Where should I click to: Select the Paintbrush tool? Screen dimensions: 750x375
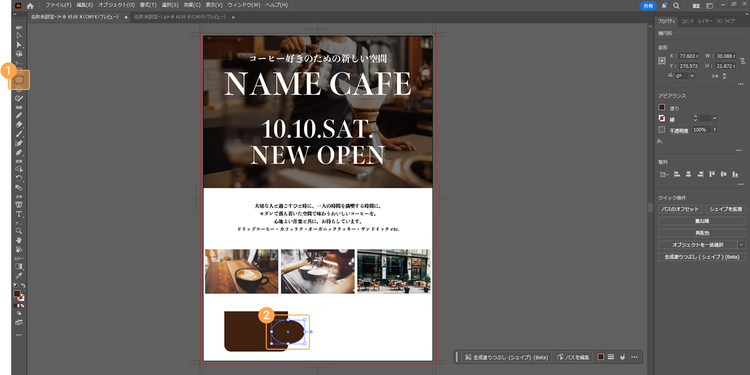[x=19, y=133]
